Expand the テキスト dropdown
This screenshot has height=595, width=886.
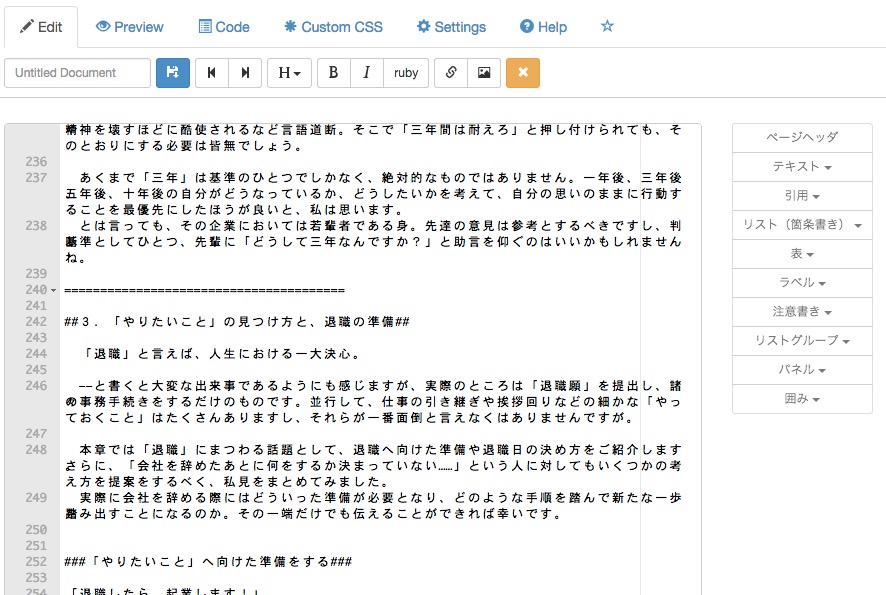tap(802, 167)
